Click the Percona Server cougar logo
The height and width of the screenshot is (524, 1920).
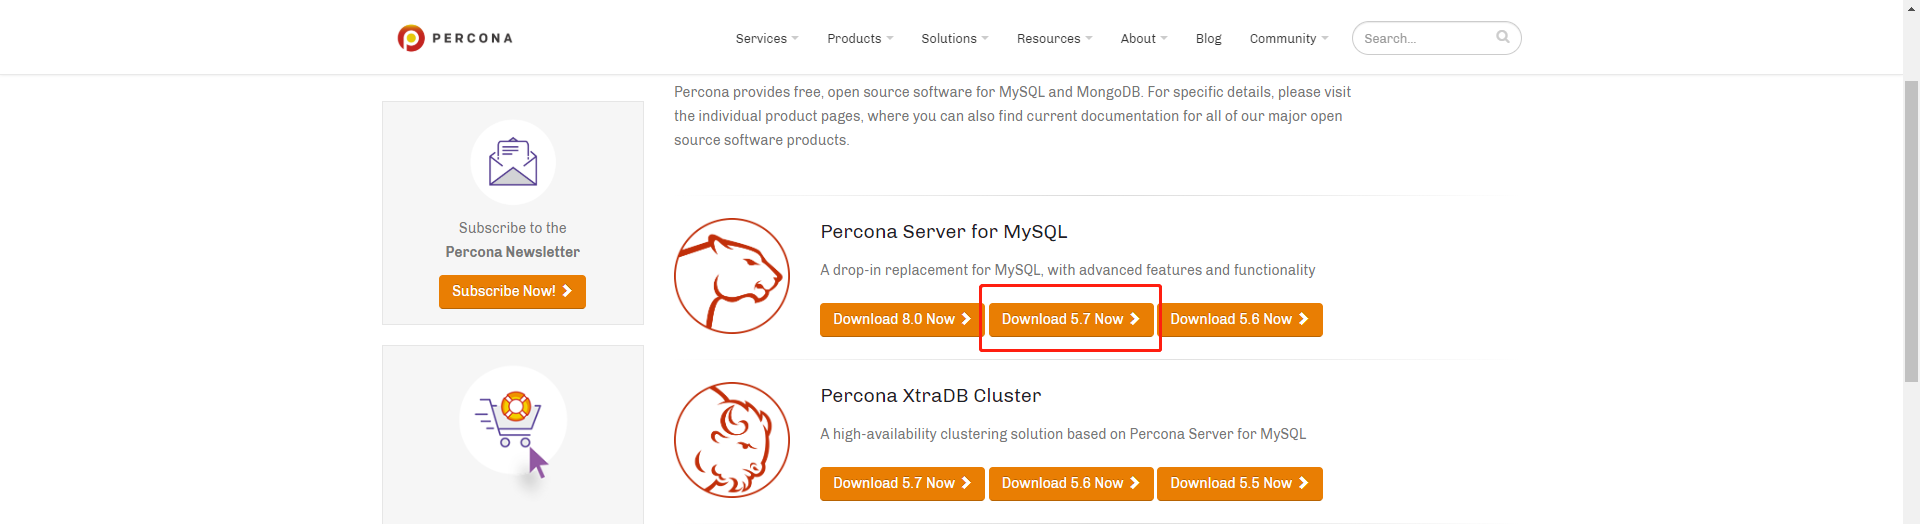[x=732, y=276]
